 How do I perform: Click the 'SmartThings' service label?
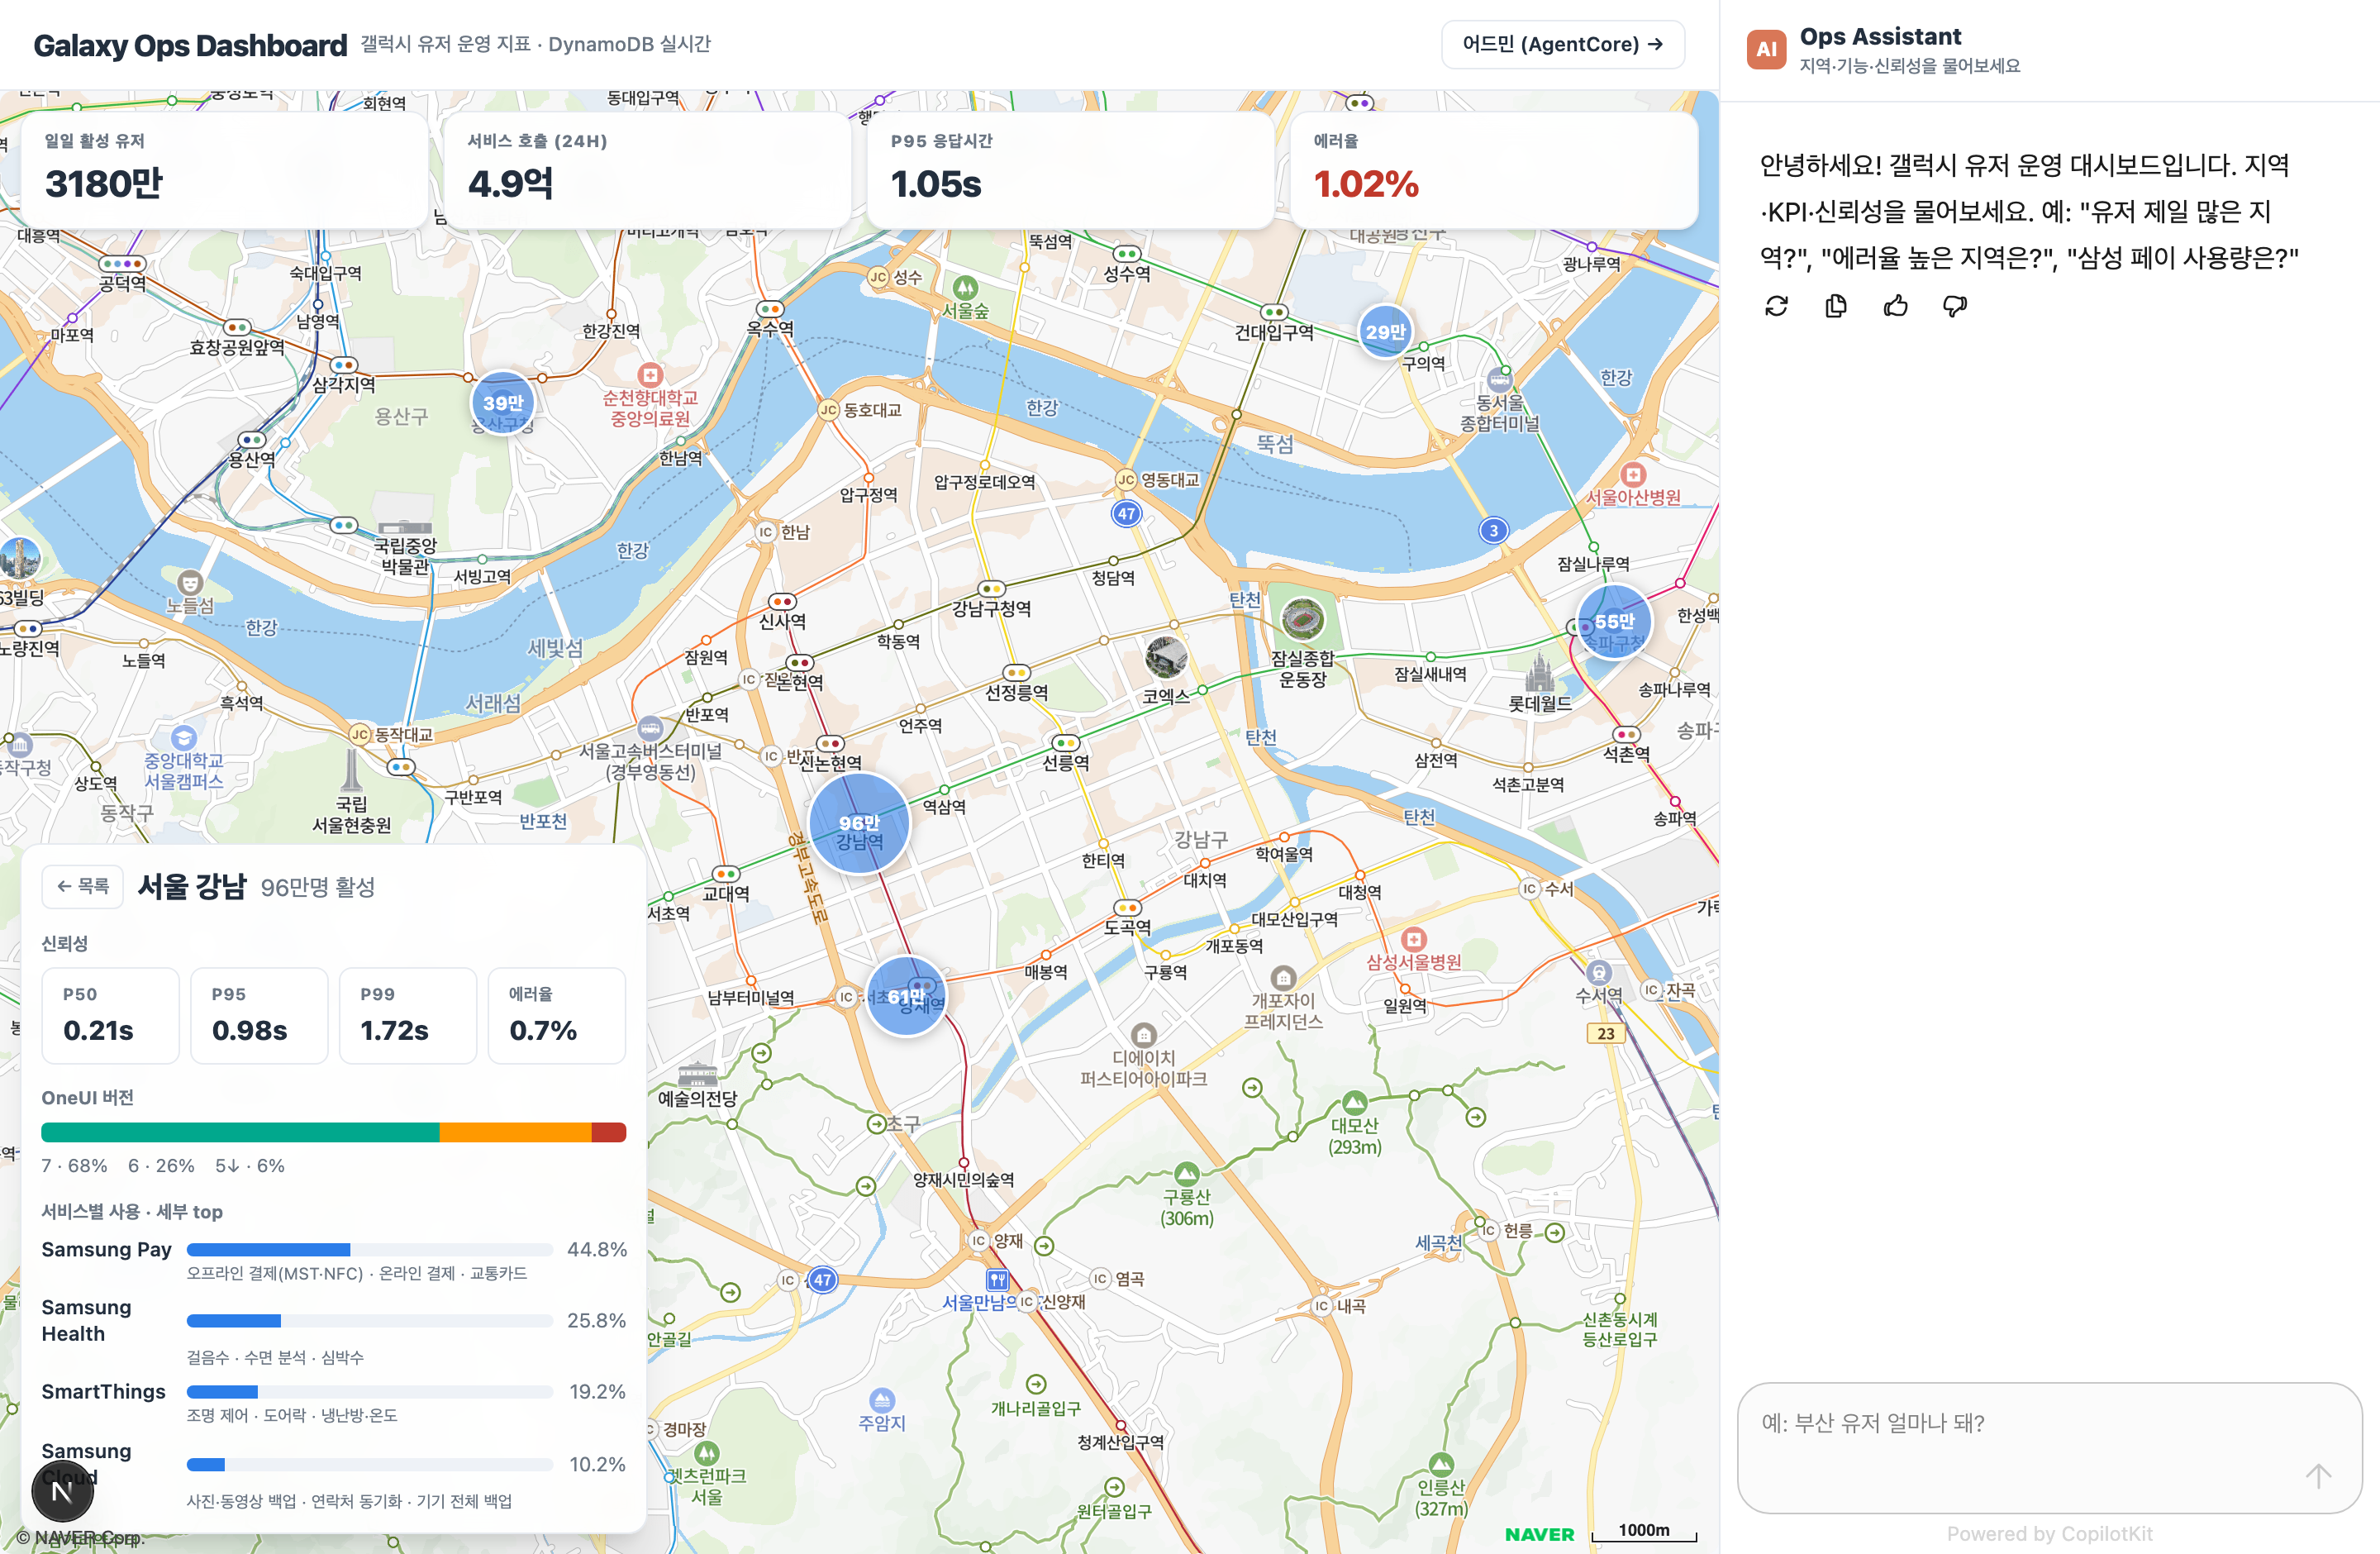point(103,1391)
